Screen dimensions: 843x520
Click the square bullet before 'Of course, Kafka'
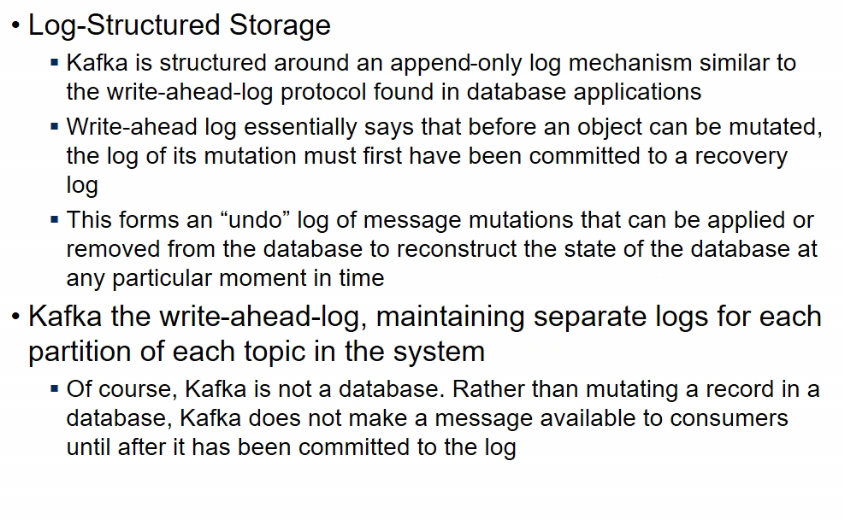tap(54, 389)
